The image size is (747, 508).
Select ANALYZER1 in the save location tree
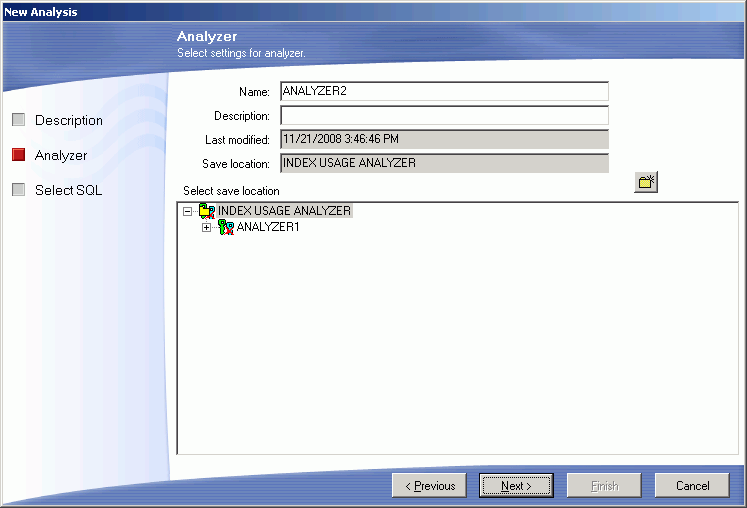(268, 227)
